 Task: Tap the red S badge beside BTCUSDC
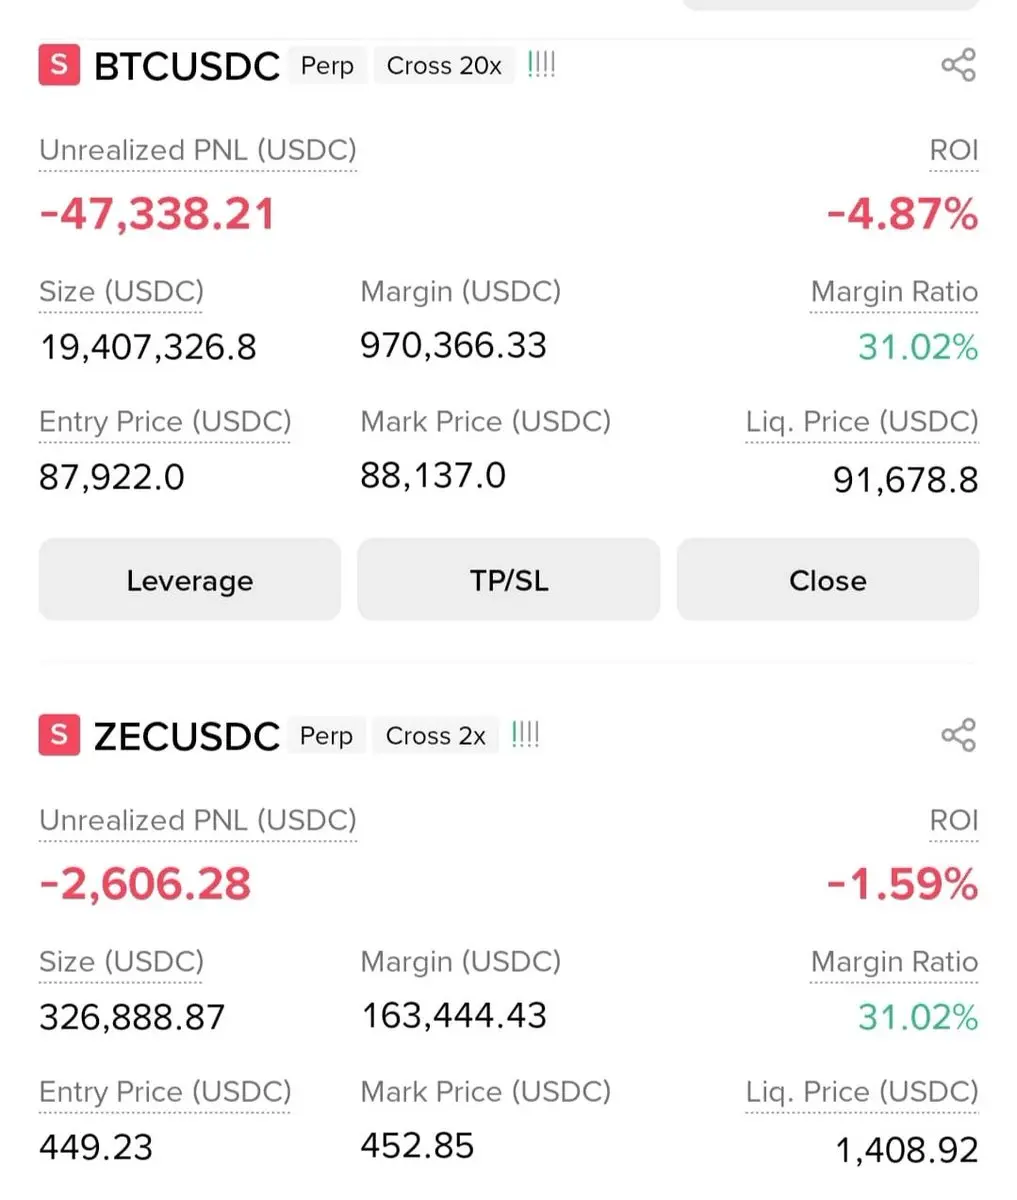(59, 65)
